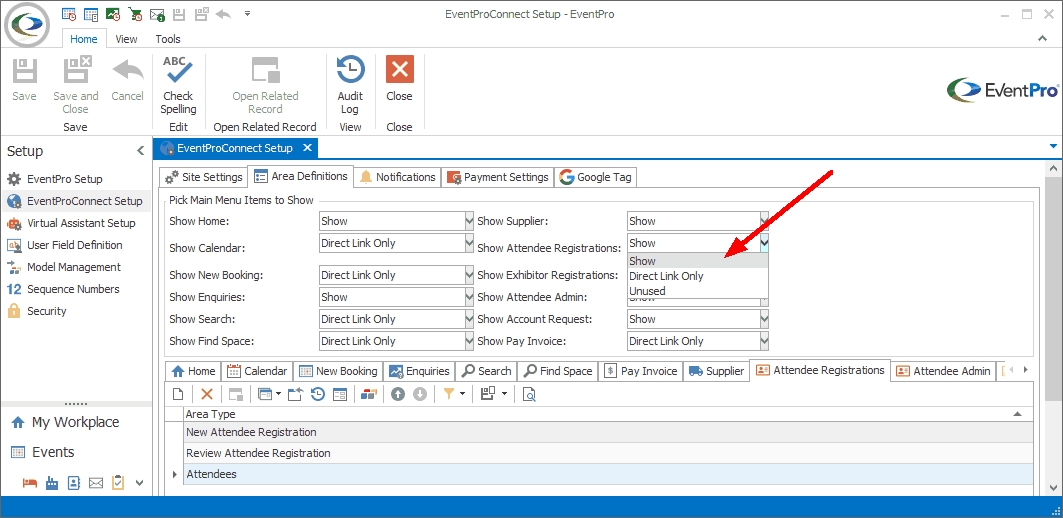
Task: Open the Show Pay Invoice dropdown
Action: click(764, 341)
